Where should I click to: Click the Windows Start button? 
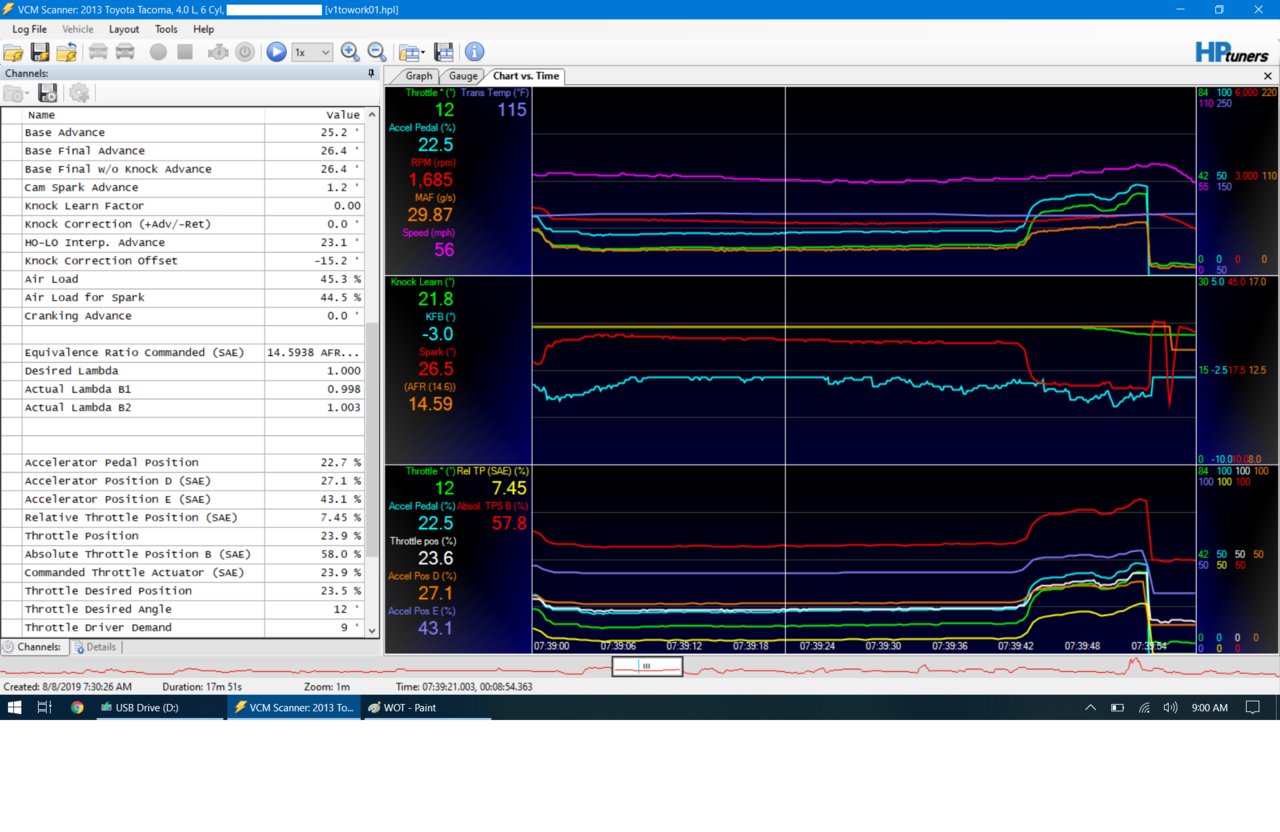point(15,707)
